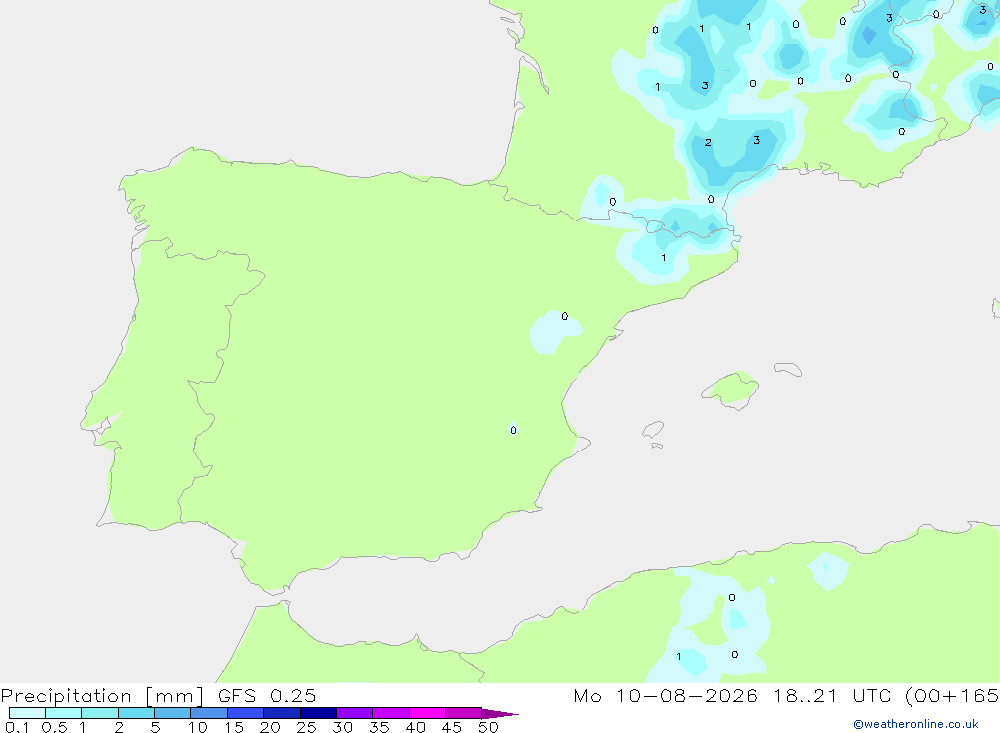
Task: Pick the 35–40 mm violet legend swatch
Action: (391, 713)
